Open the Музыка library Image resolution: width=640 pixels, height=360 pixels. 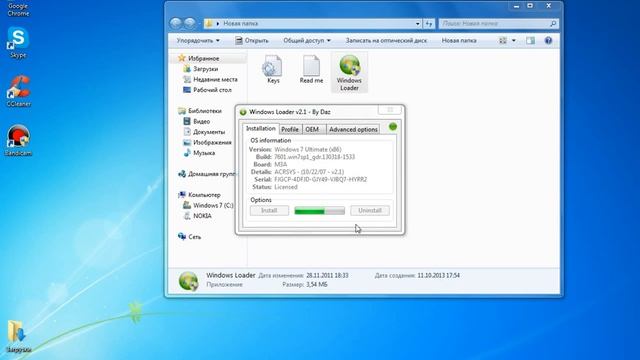click(204, 153)
